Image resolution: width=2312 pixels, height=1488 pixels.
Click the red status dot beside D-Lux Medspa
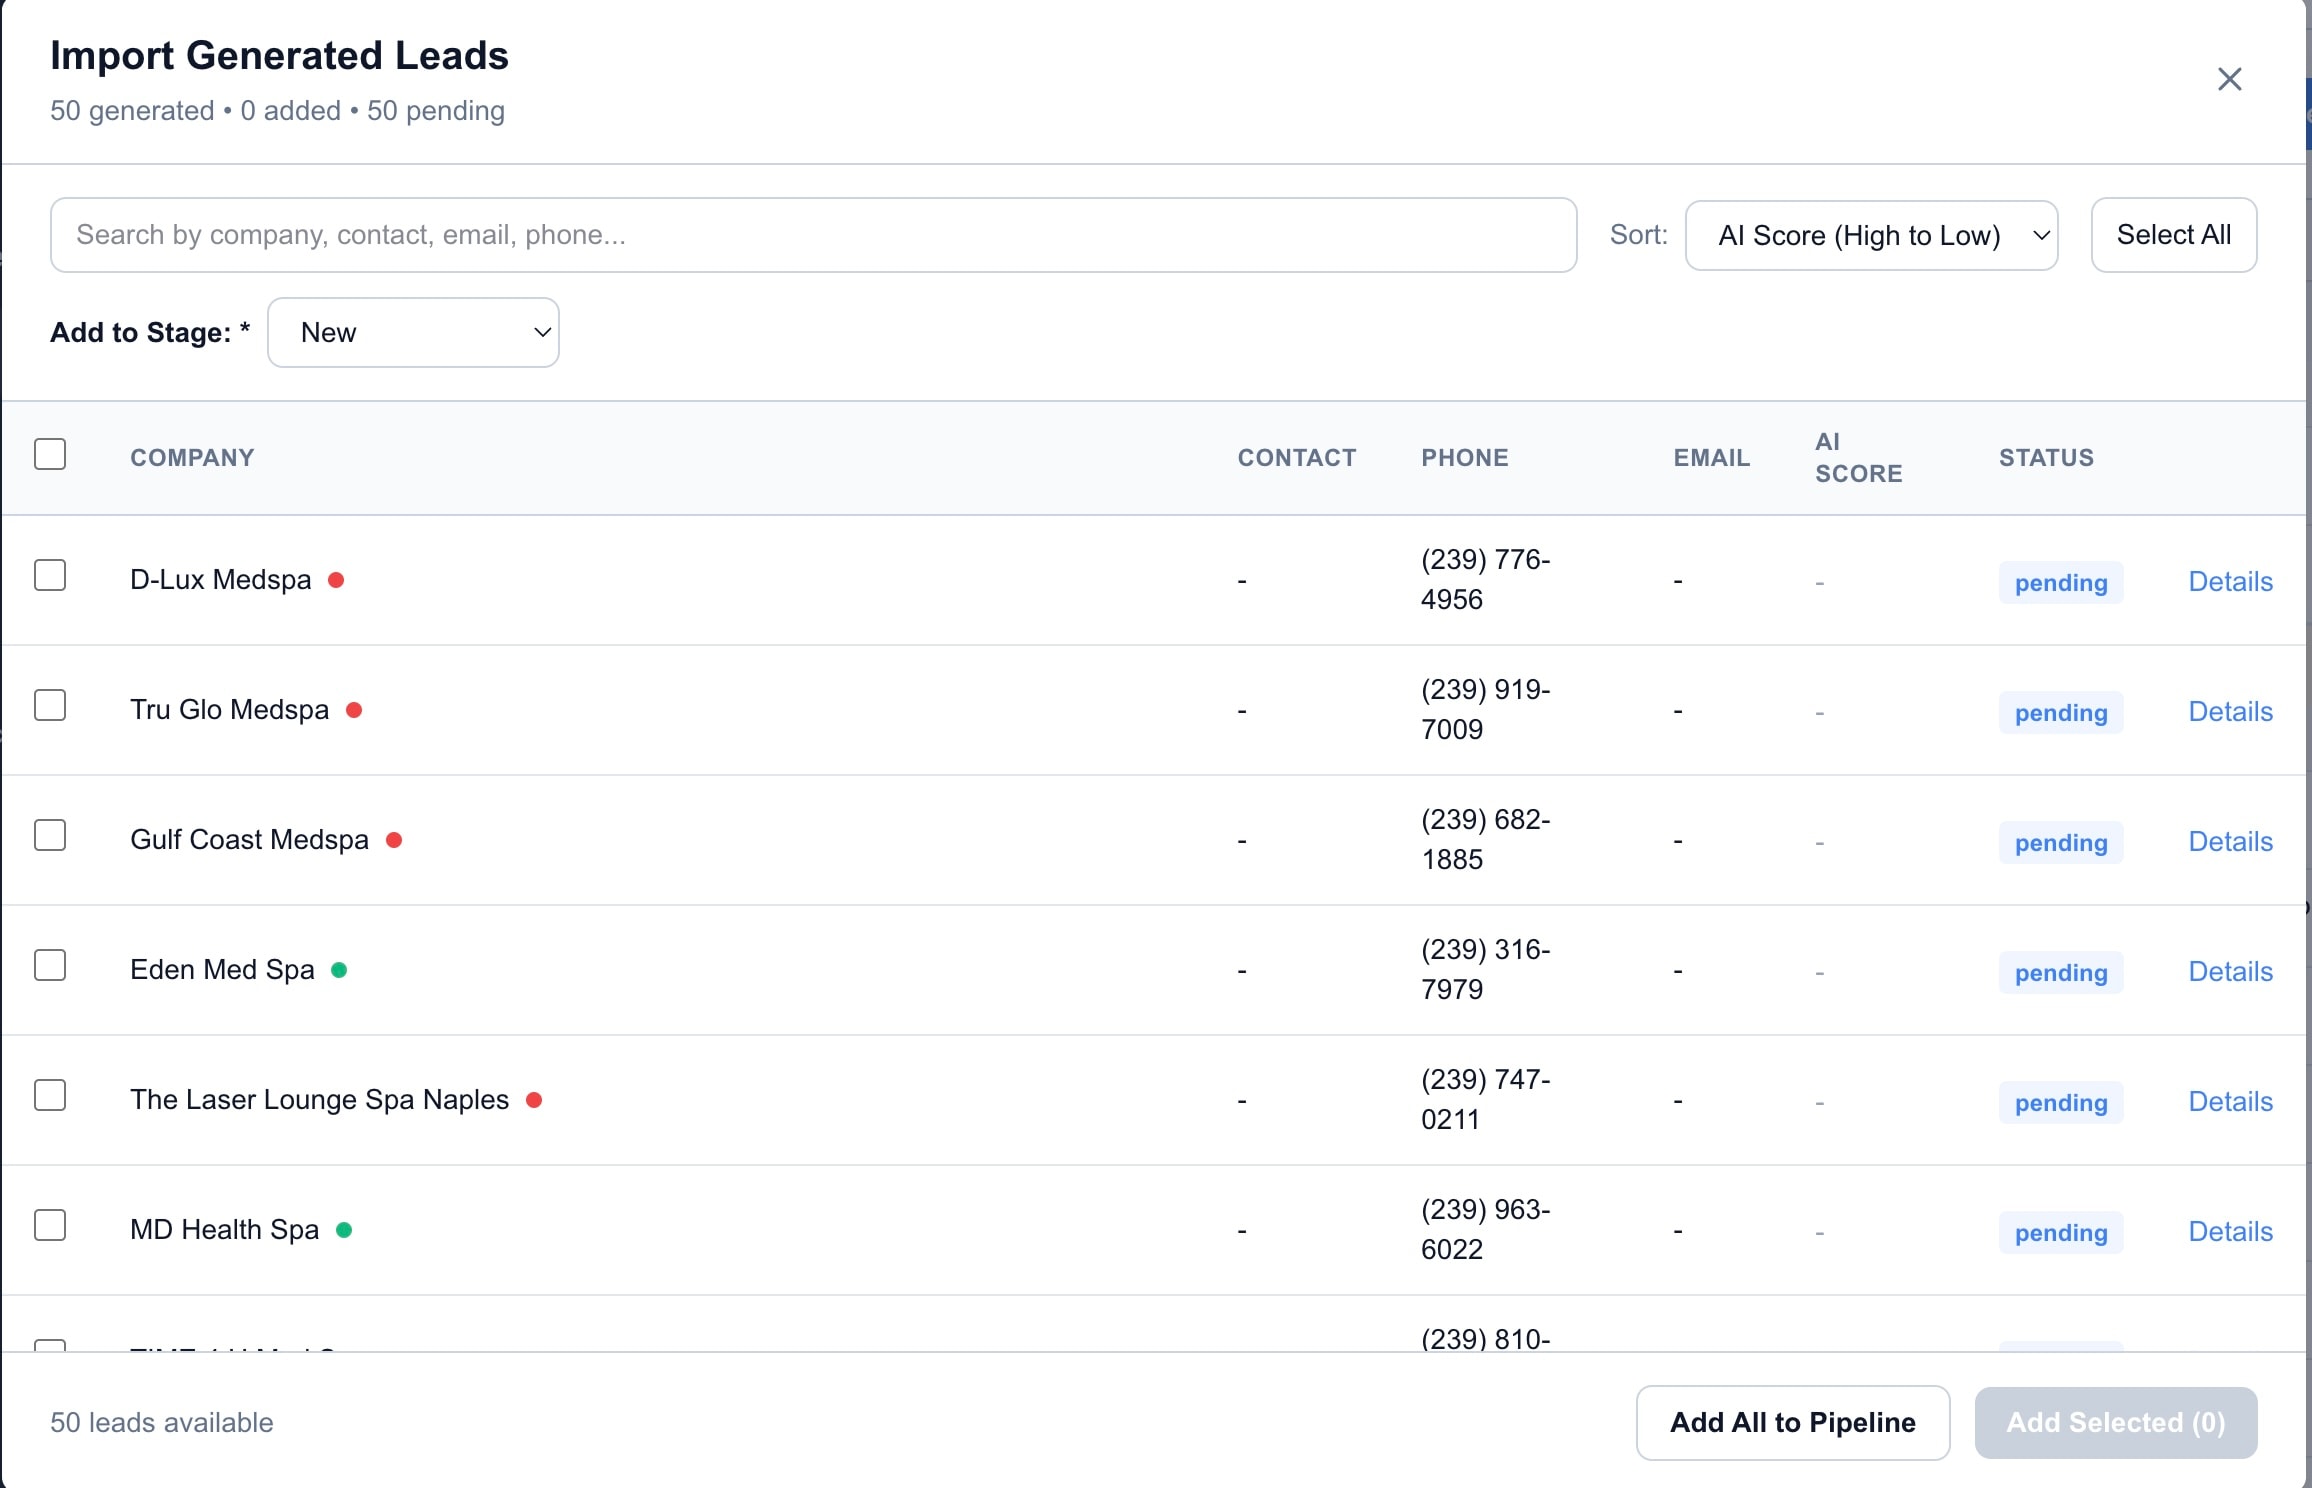pyautogui.click(x=340, y=580)
